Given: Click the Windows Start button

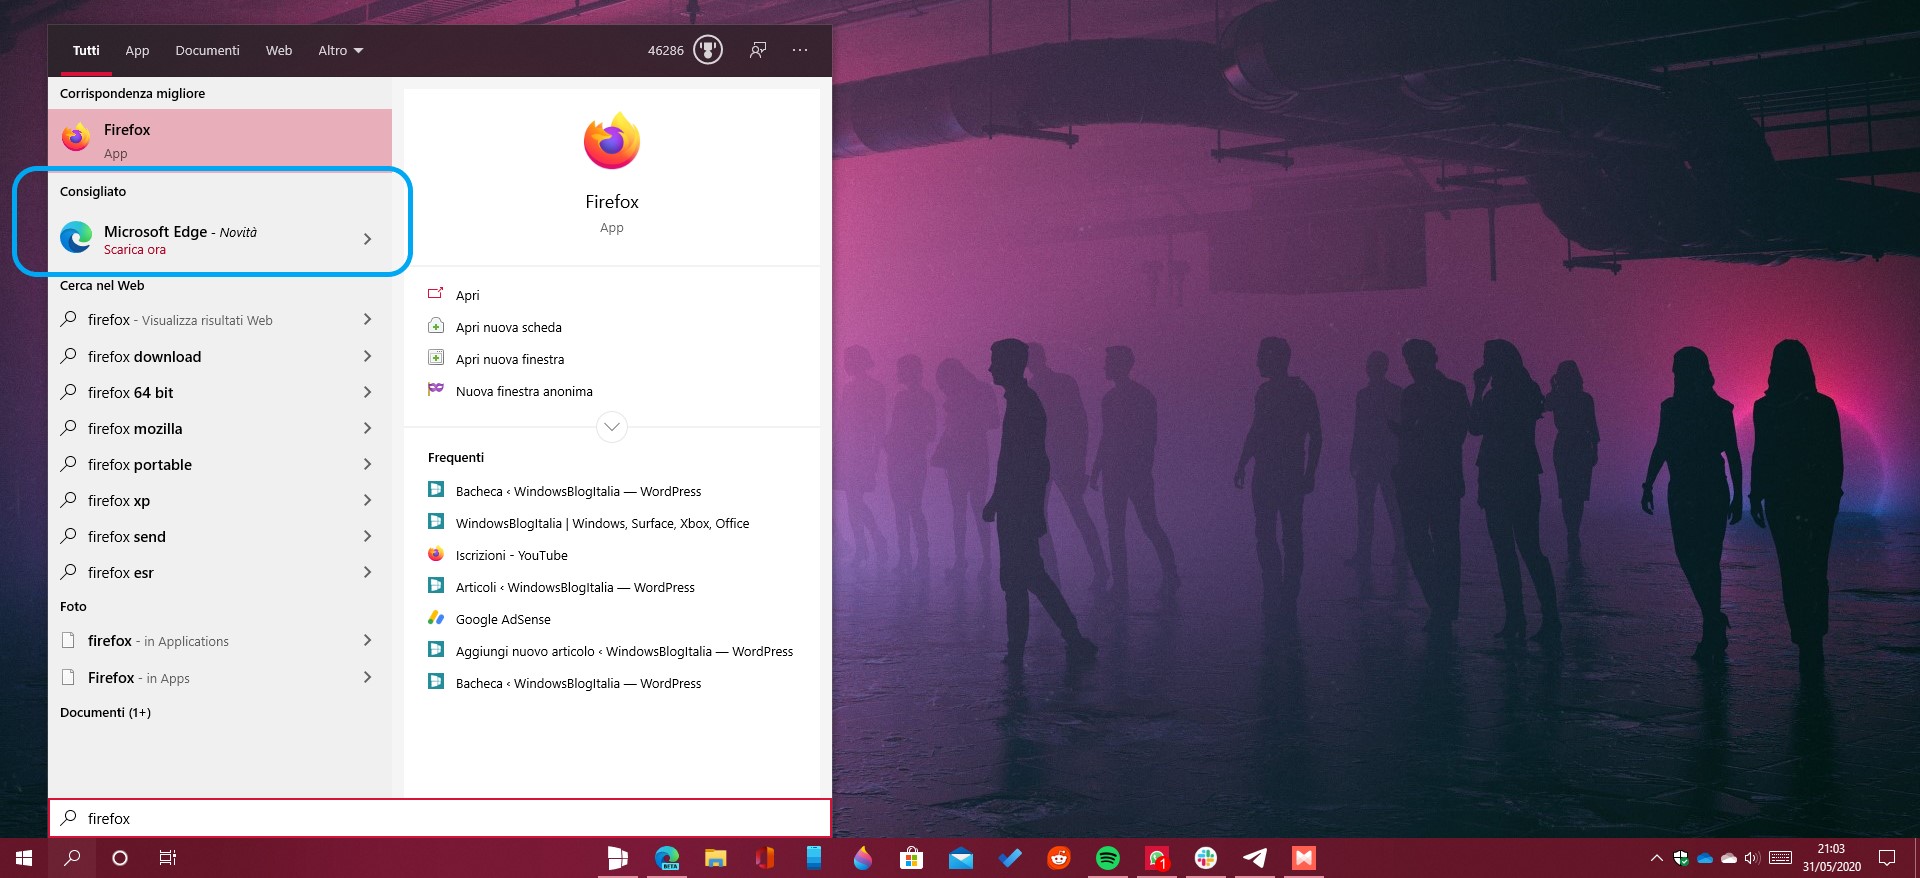Looking at the screenshot, I should [24, 857].
